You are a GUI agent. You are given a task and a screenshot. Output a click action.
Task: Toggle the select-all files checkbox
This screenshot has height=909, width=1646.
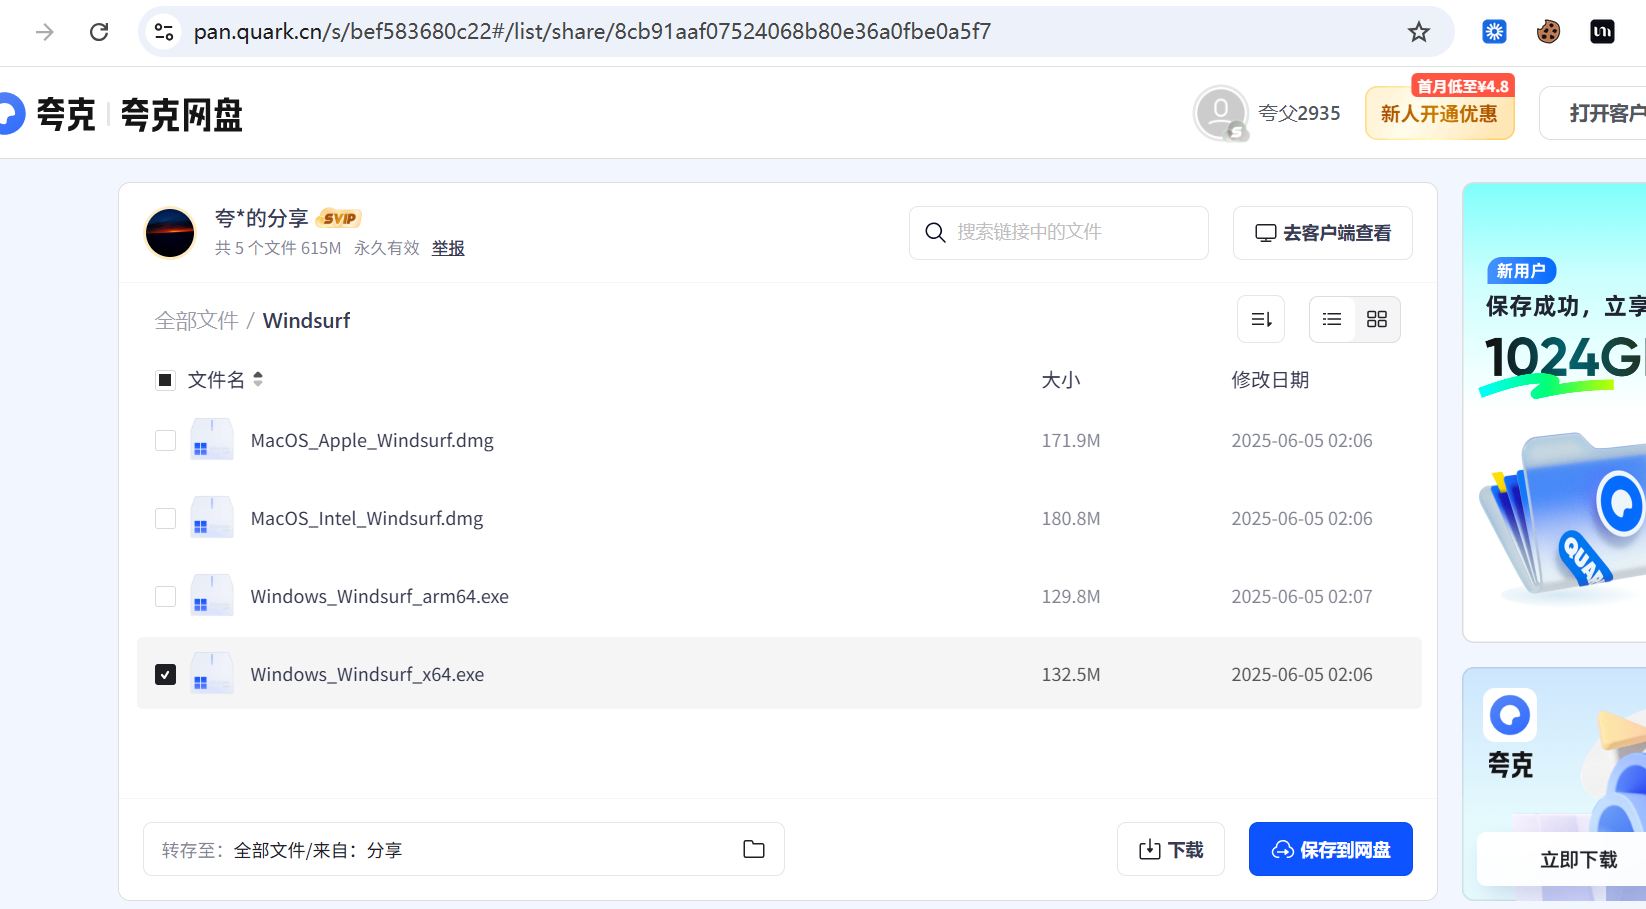coord(165,380)
